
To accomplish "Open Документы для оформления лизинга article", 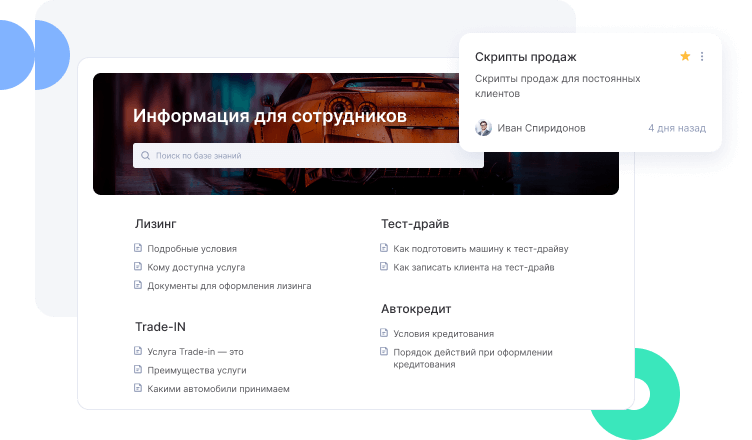I will tap(229, 286).
